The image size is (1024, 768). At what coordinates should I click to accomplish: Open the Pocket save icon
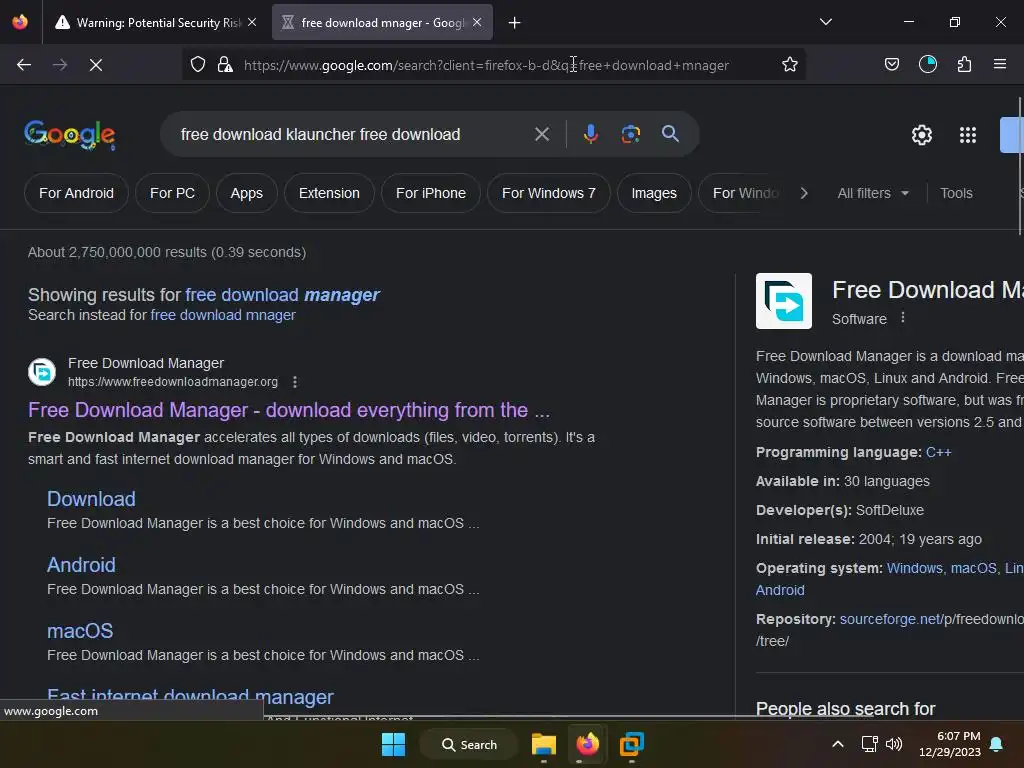(x=891, y=65)
